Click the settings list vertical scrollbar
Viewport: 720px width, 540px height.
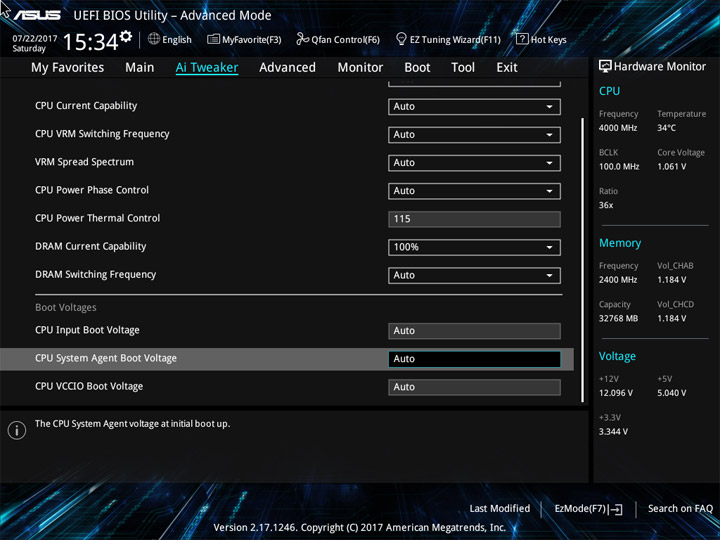(x=583, y=259)
